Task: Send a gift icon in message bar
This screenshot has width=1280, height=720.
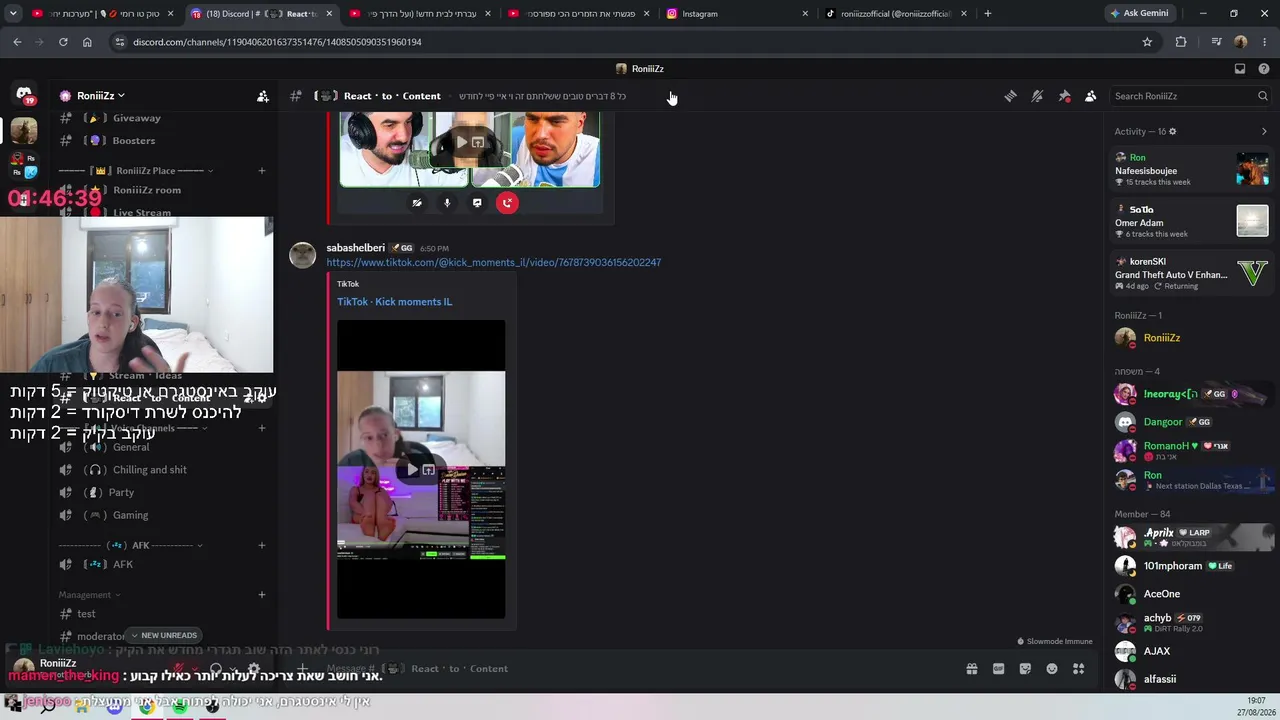Action: tap(971, 669)
